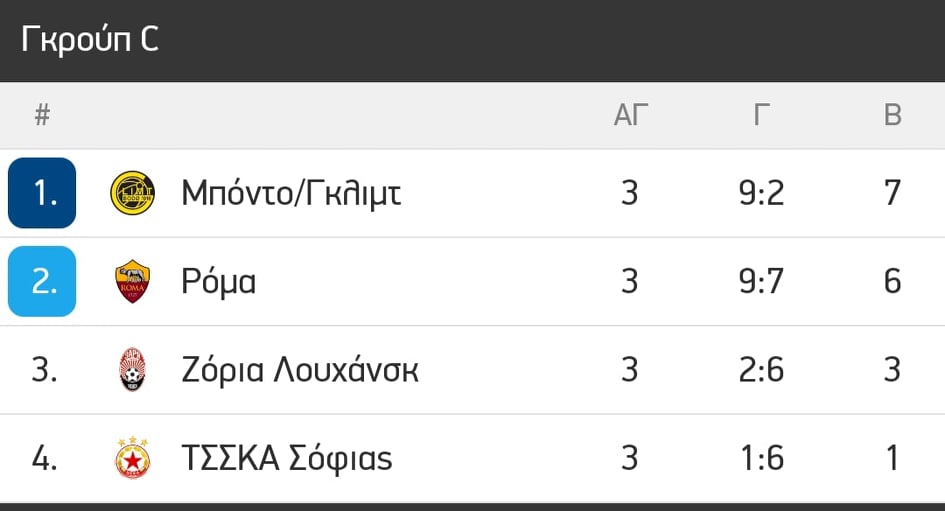
Task: Click the CSKA Sofia club crest
Action: tap(133, 458)
